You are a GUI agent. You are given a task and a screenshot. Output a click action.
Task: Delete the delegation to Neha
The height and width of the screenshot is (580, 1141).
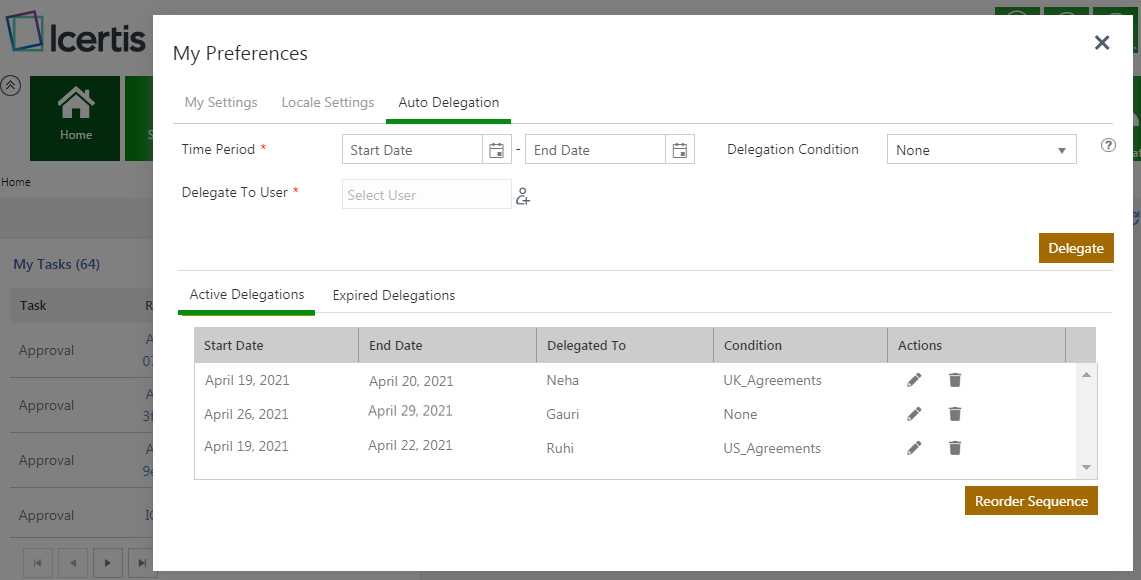coord(955,380)
